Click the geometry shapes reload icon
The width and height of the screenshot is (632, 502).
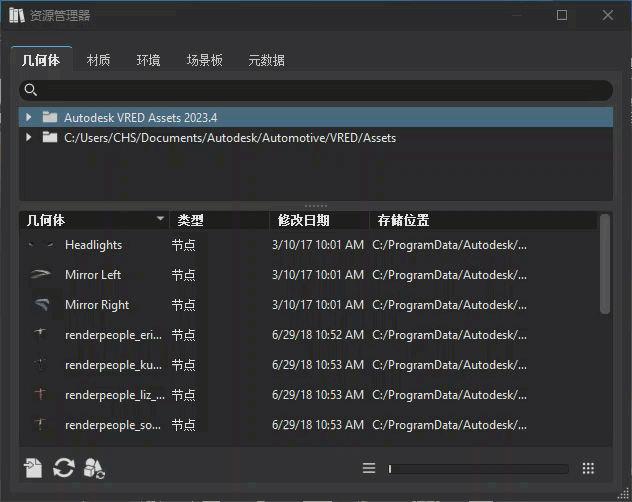click(x=94, y=468)
